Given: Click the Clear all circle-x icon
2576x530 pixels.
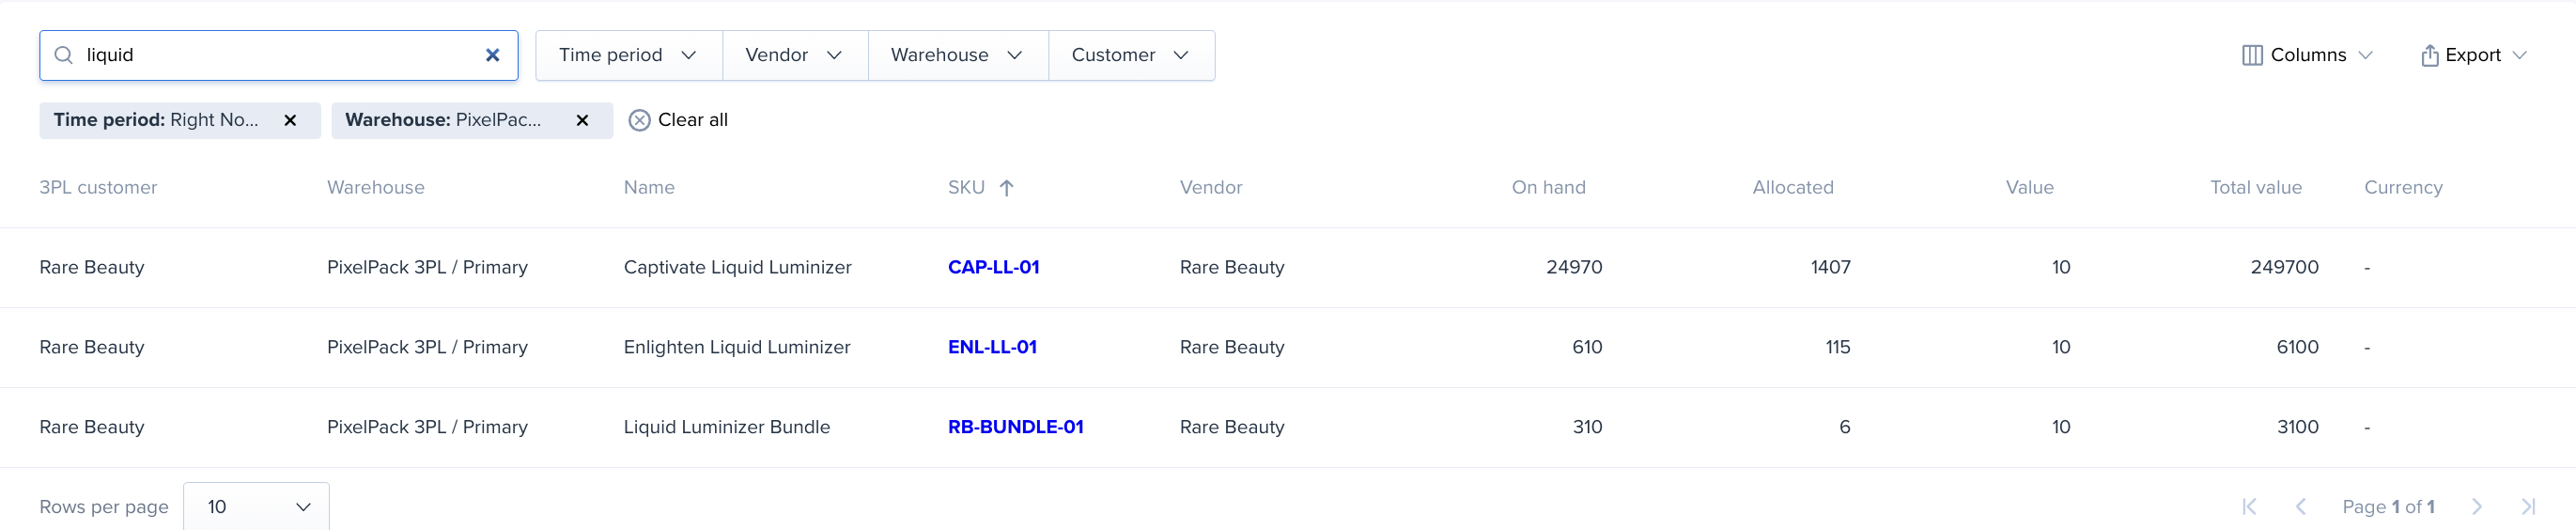Looking at the screenshot, I should tap(640, 120).
